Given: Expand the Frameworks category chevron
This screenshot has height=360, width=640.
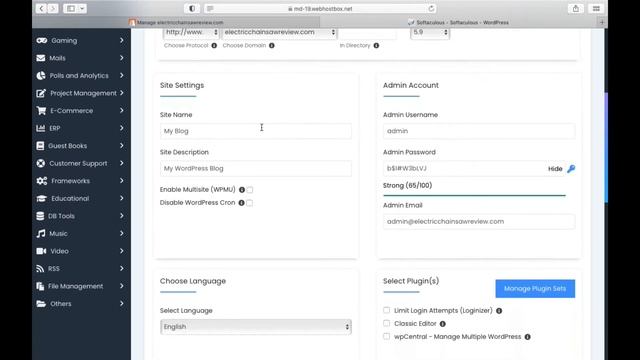Looking at the screenshot, I should (122, 181).
